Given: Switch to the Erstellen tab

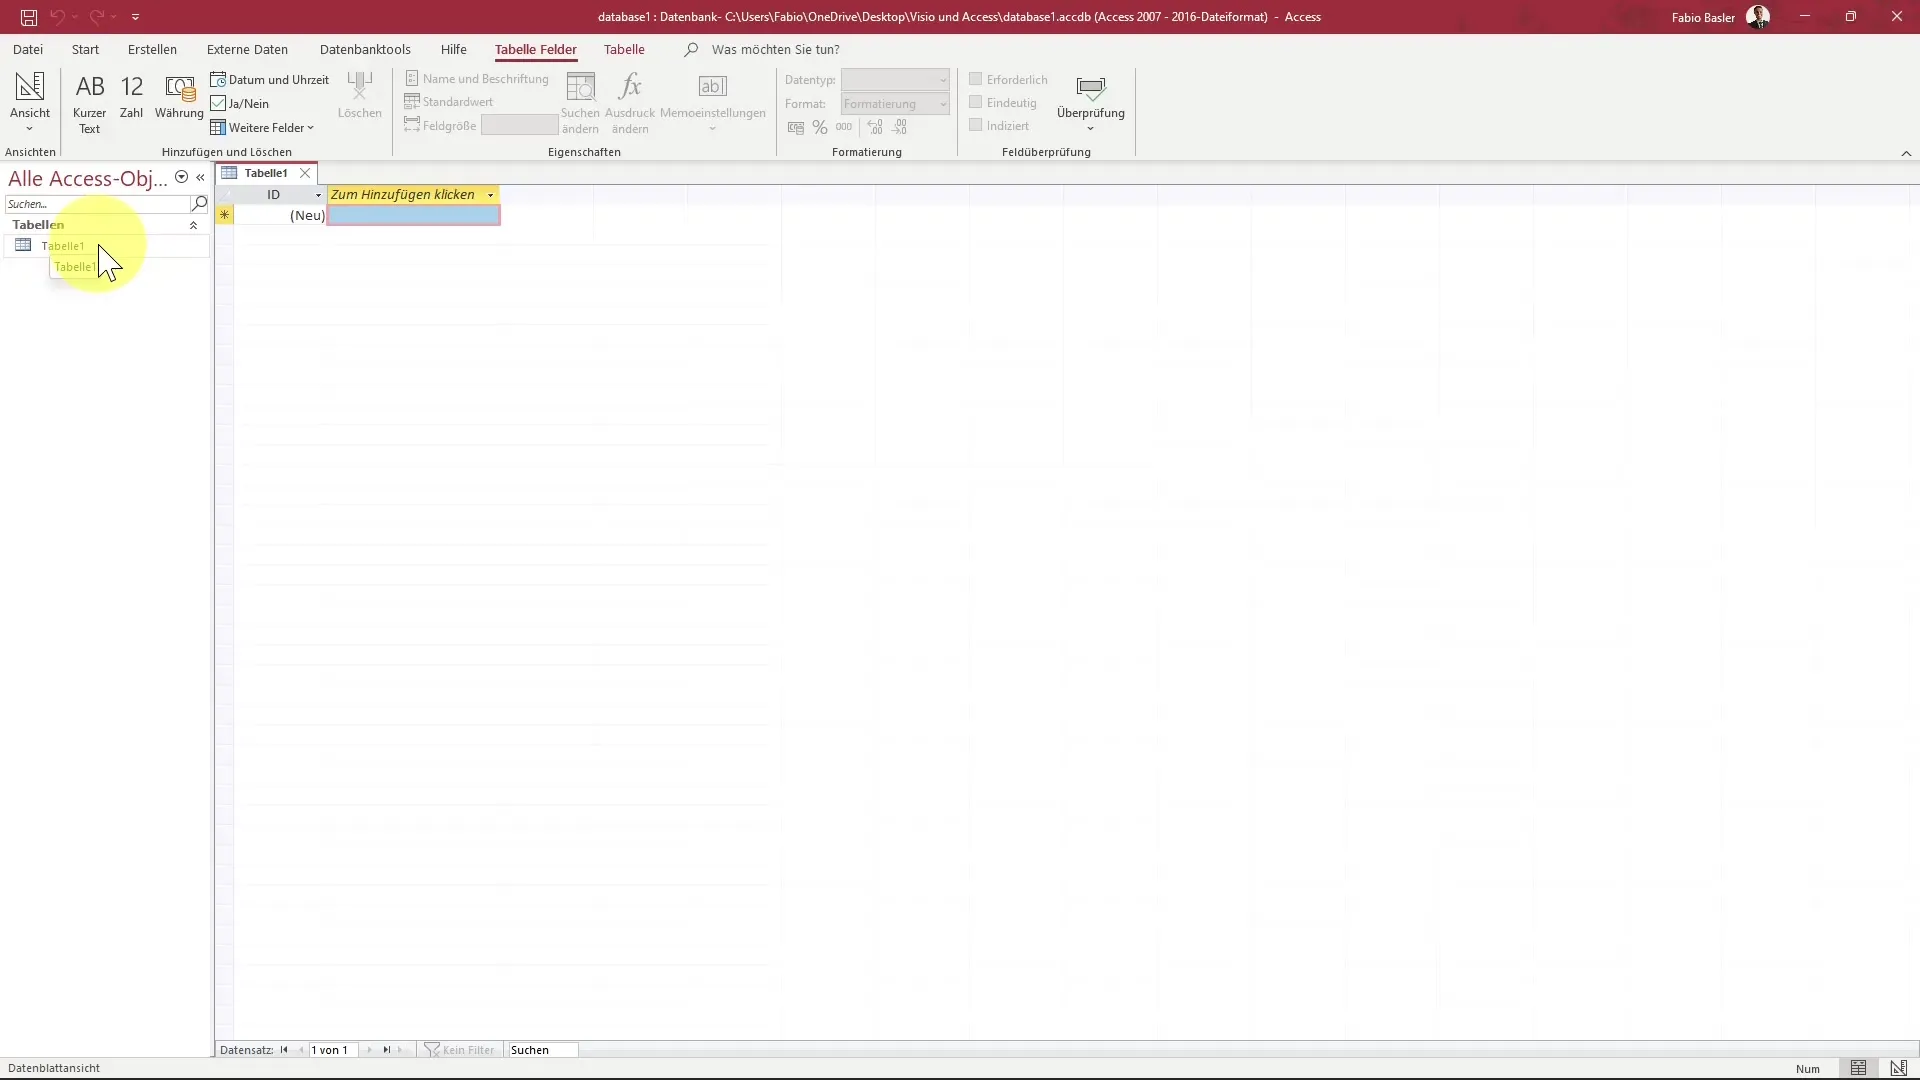Looking at the screenshot, I should pos(152,49).
